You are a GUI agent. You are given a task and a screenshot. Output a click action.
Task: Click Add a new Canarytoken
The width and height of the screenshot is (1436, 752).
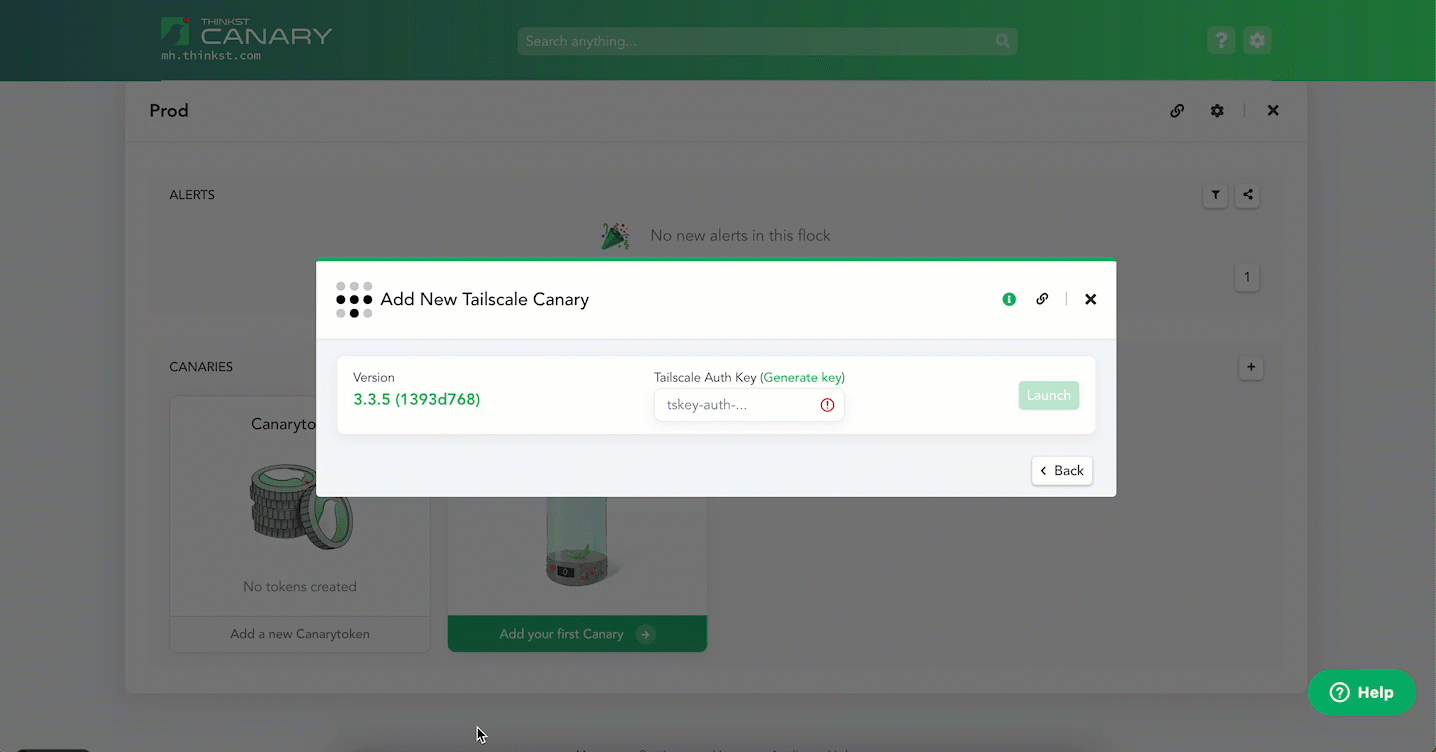[300, 634]
